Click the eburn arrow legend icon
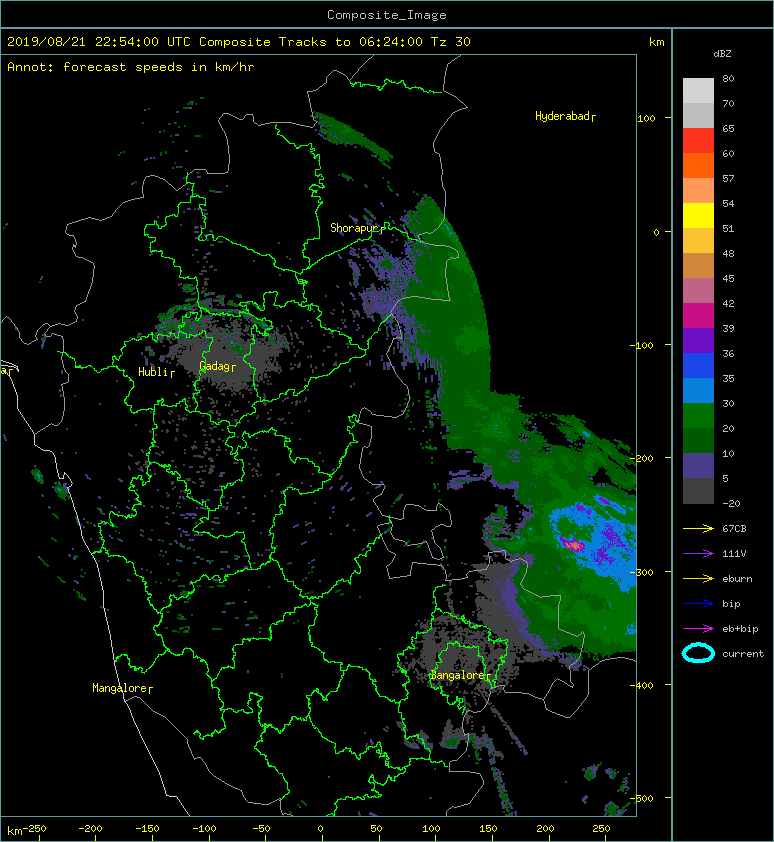The height and width of the screenshot is (842, 774). (x=698, y=578)
